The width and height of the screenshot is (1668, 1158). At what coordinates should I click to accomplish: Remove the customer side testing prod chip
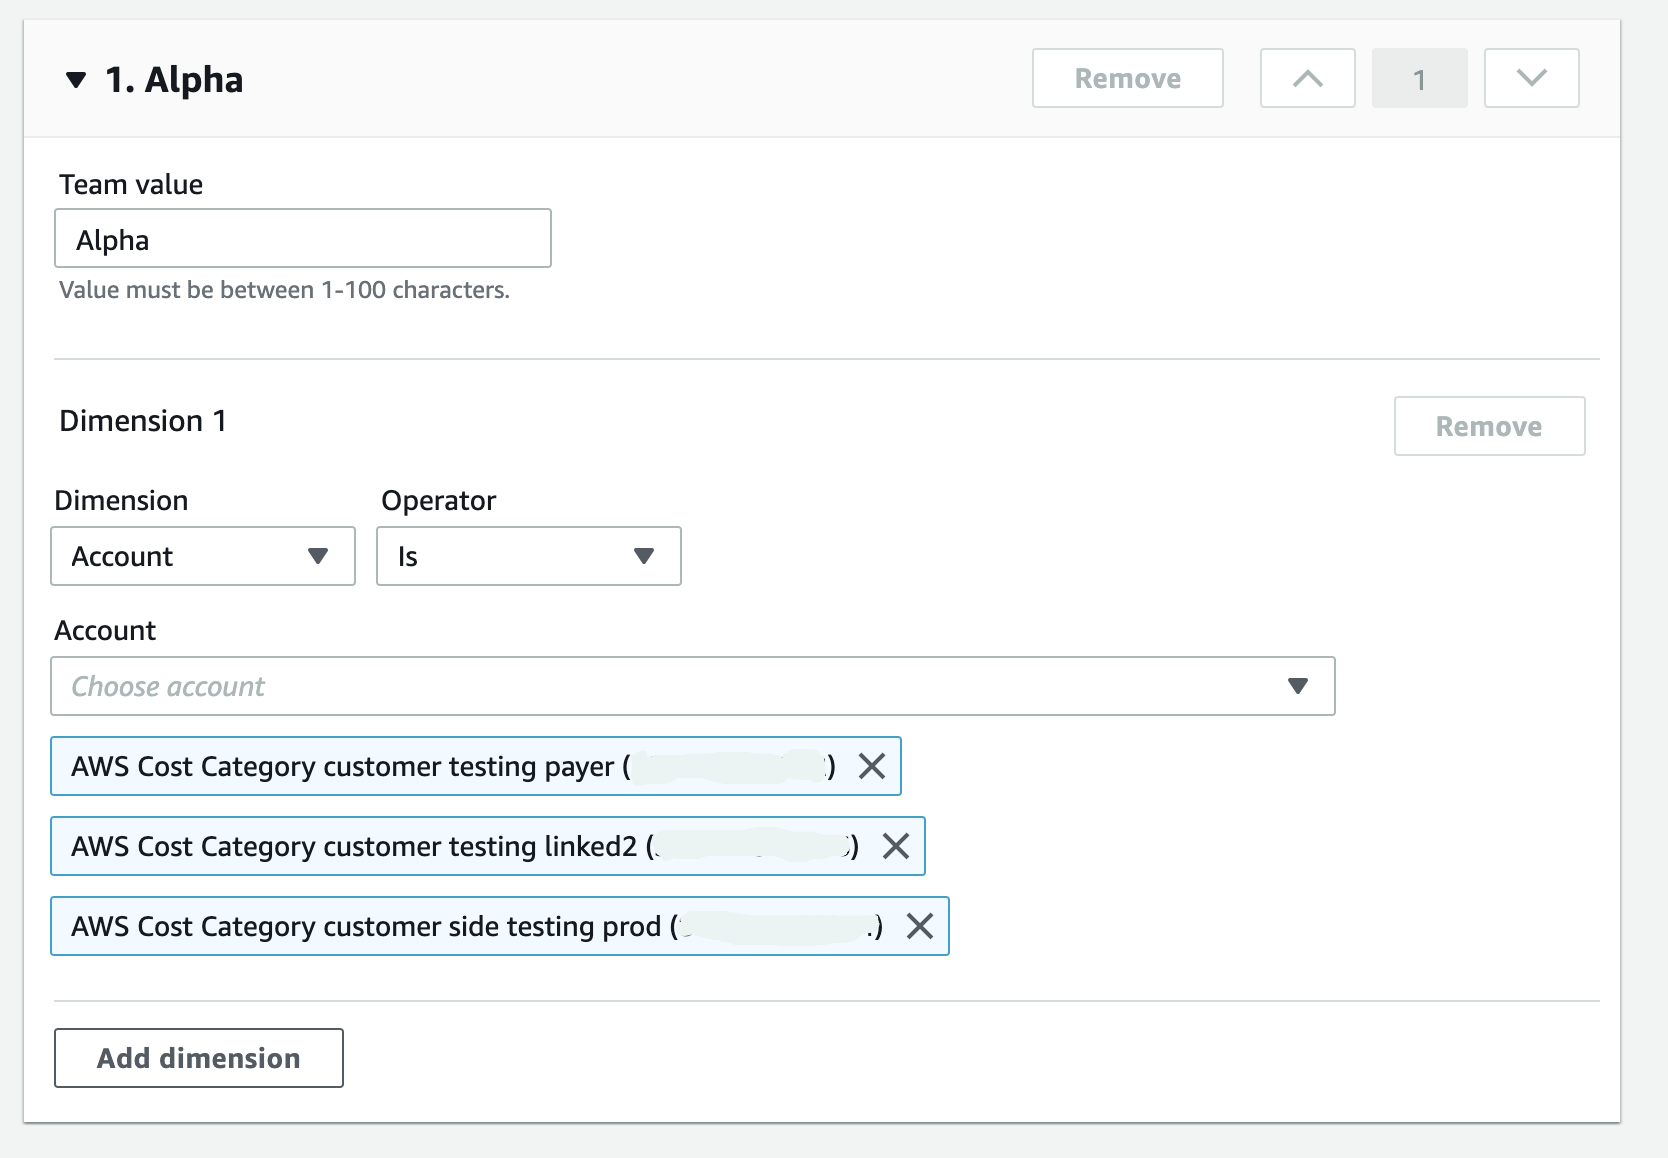pyautogui.click(x=920, y=926)
